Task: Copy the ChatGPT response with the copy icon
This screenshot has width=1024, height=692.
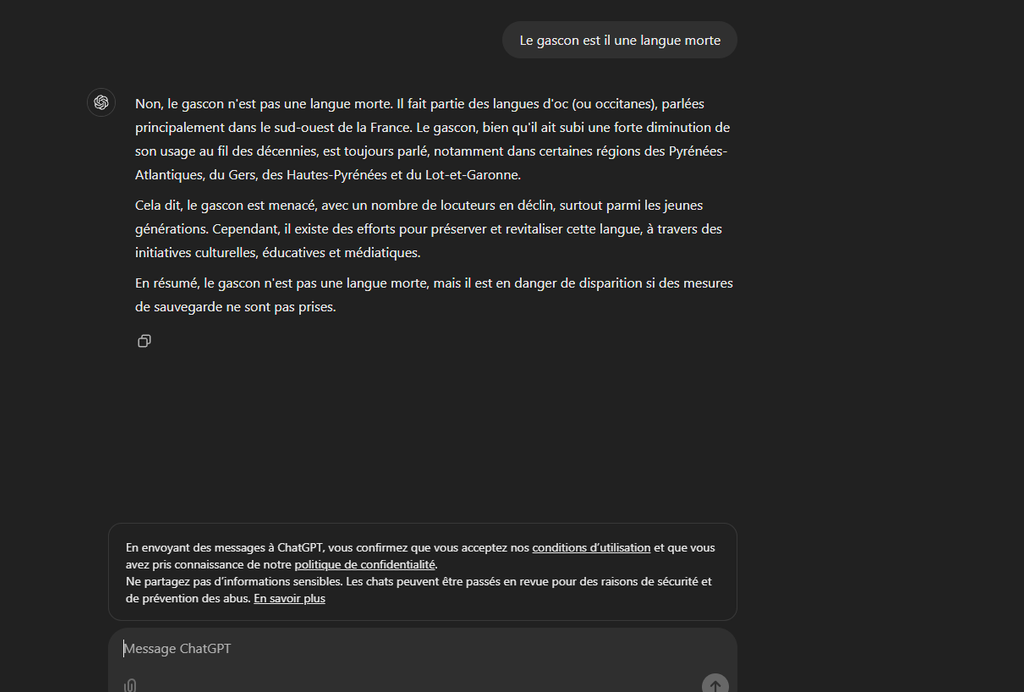Action: point(144,341)
